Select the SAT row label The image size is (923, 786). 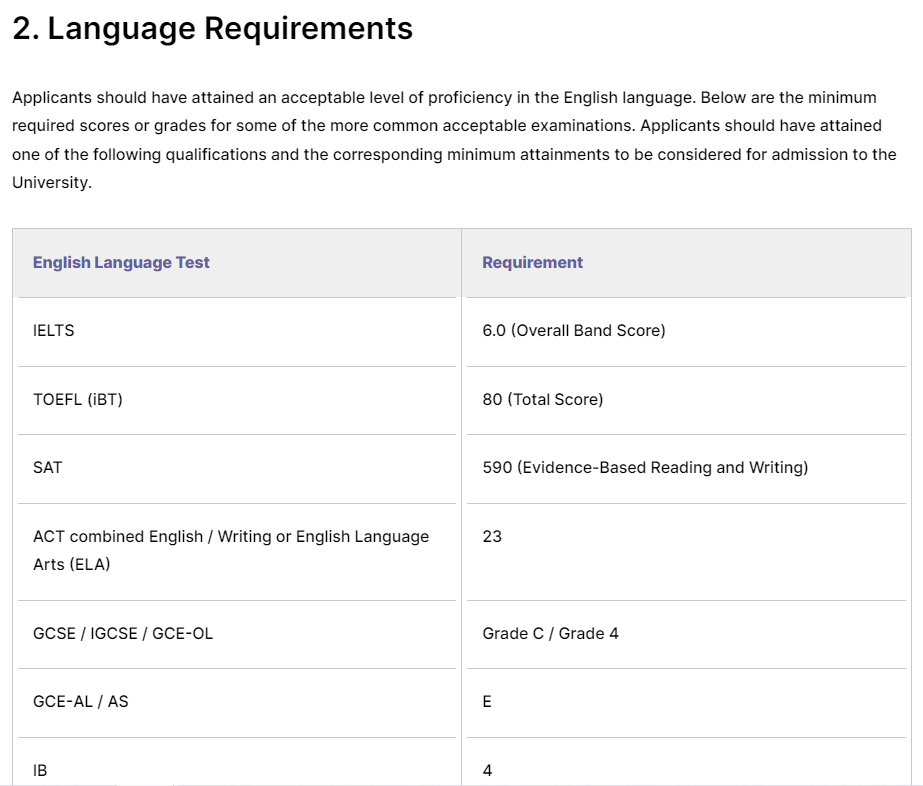pyautogui.click(x=47, y=467)
